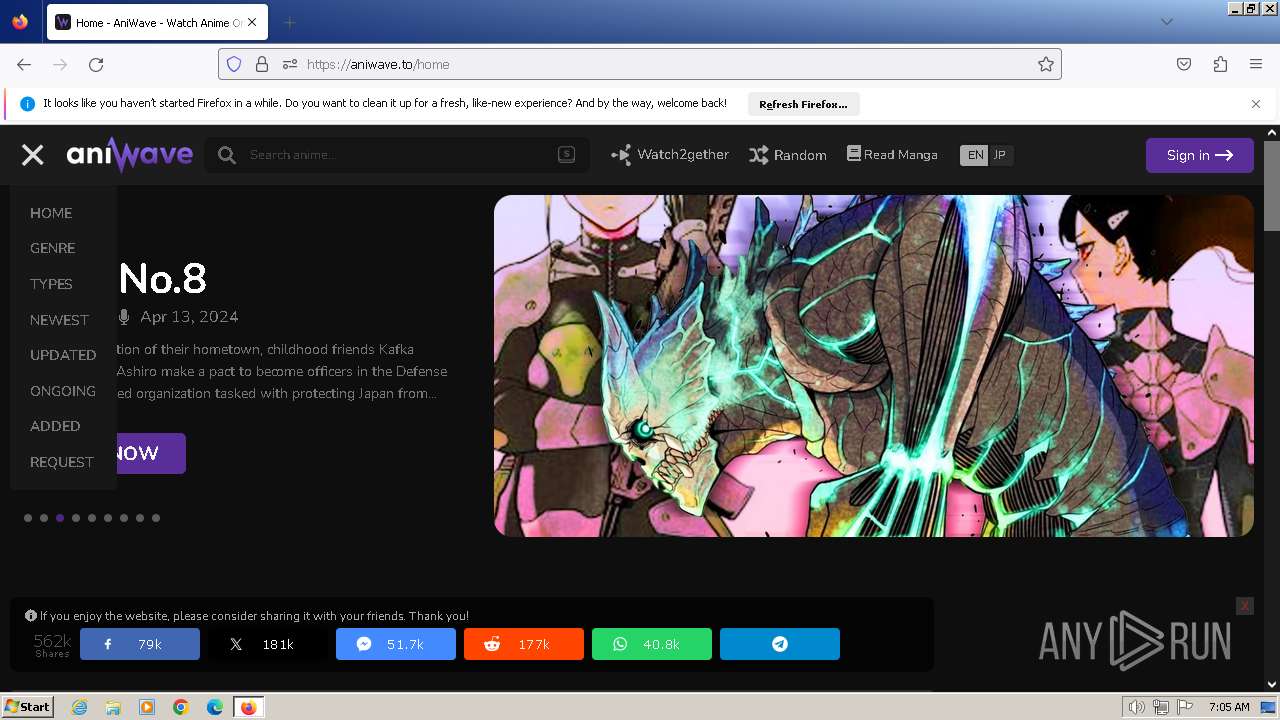Share on Facebook button 79k
The image size is (1280, 720).
click(x=140, y=644)
